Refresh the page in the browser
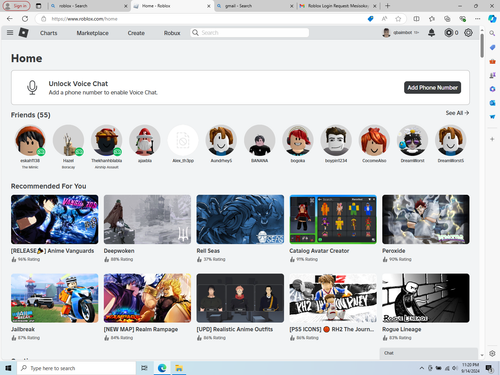 [x=25, y=19]
